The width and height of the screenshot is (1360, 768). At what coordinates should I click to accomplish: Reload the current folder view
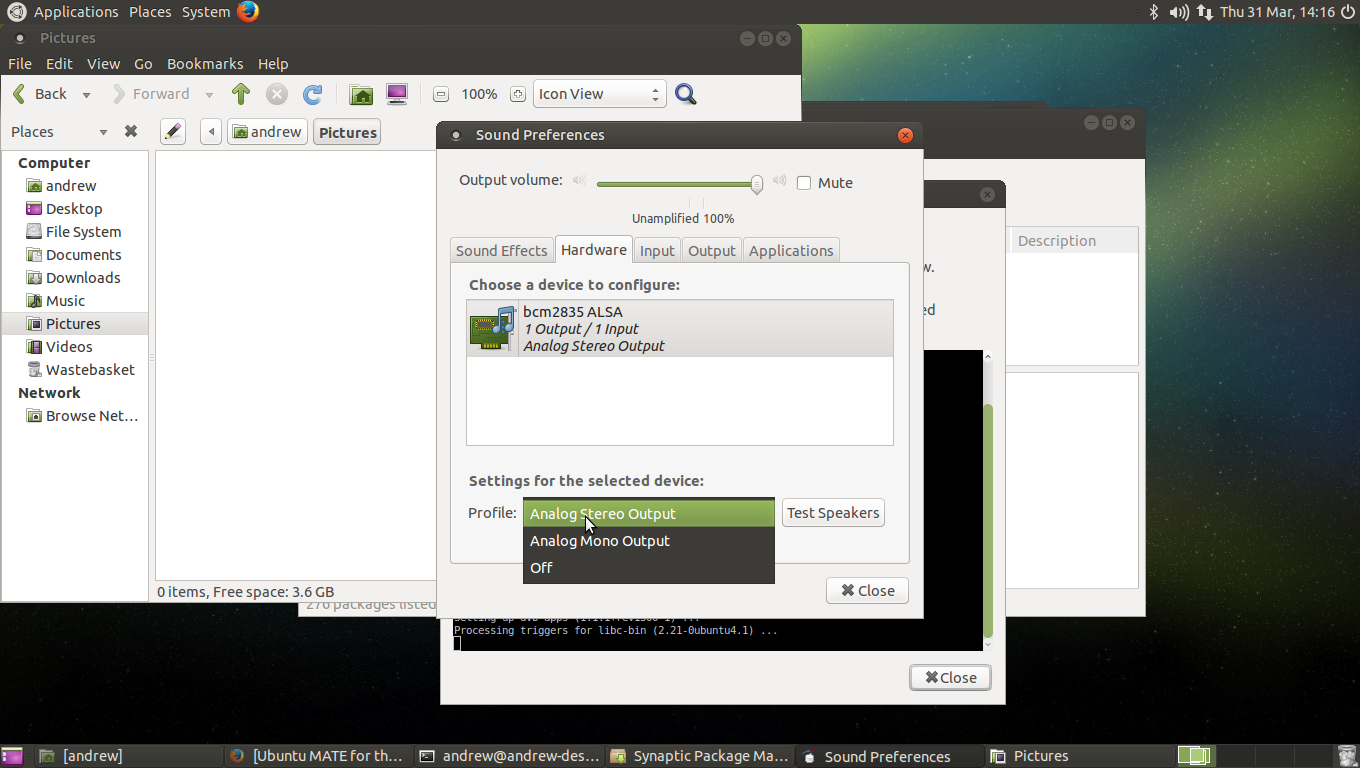pos(313,94)
